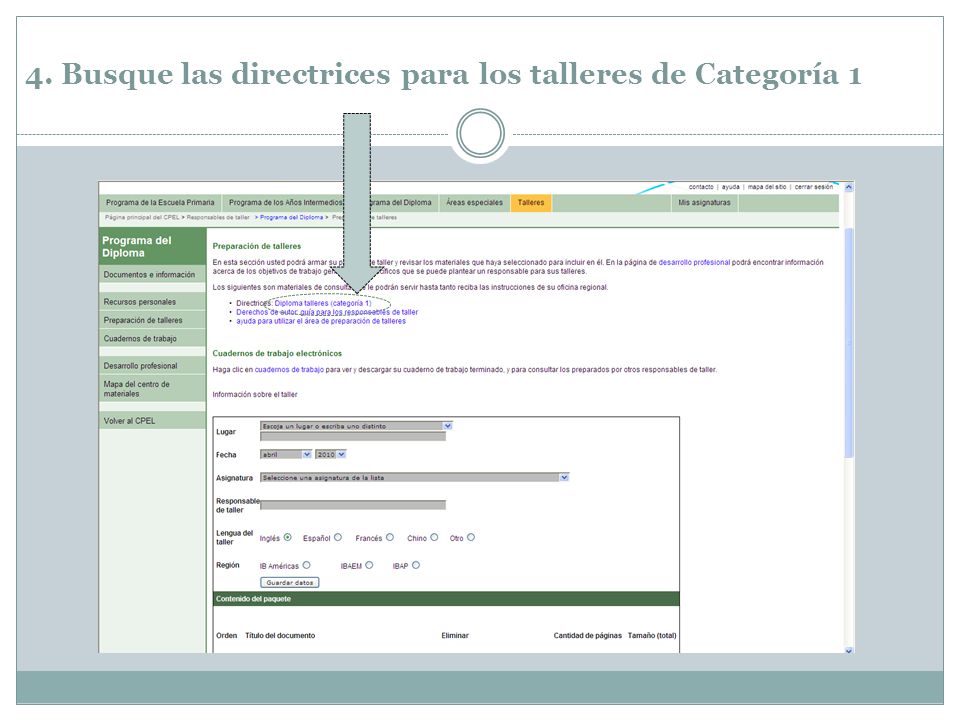Open ayuda para utilizar el área link
The height and width of the screenshot is (720, 960).
321,321
